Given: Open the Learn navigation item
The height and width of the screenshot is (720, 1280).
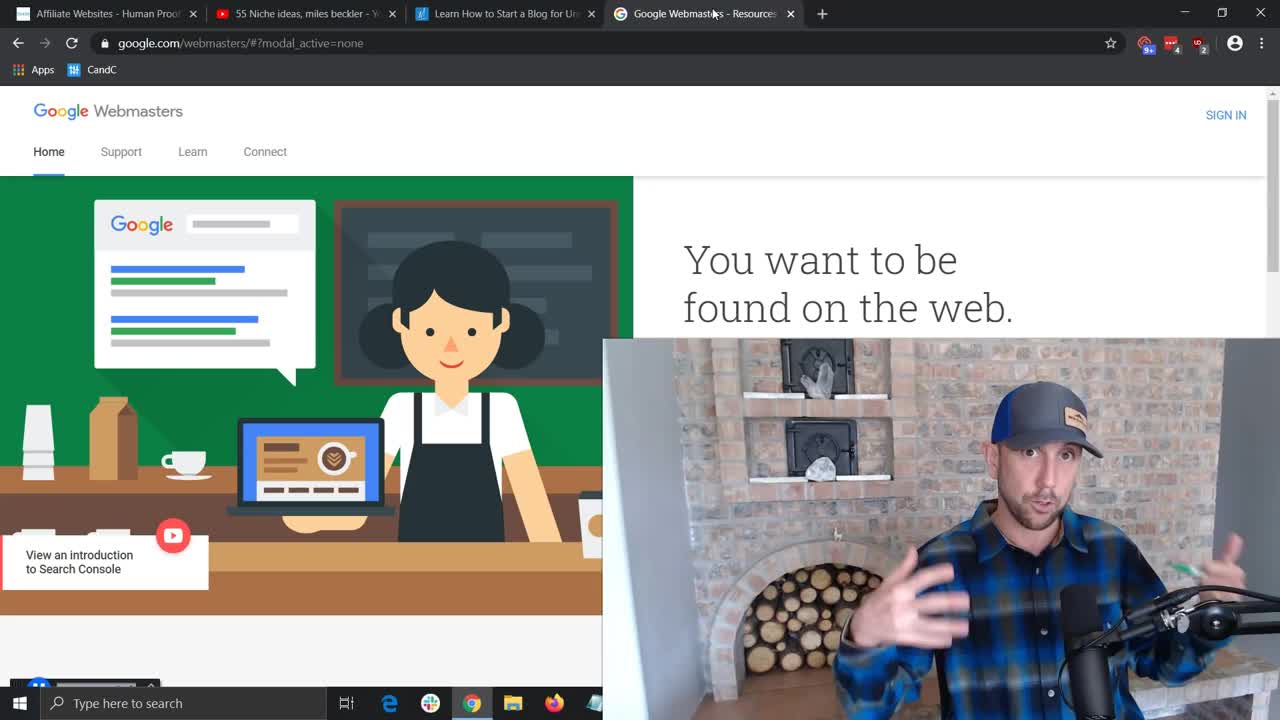Looking at the screenshot, I should (193, 152).
